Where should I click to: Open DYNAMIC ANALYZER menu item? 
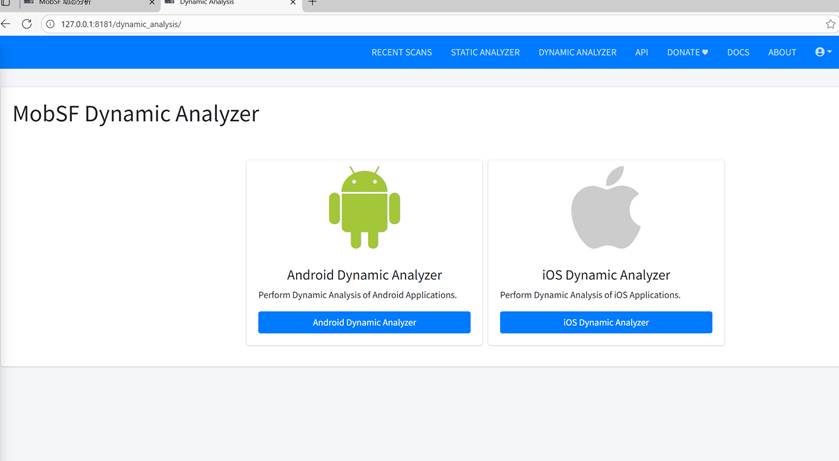[x=577, y=52]
